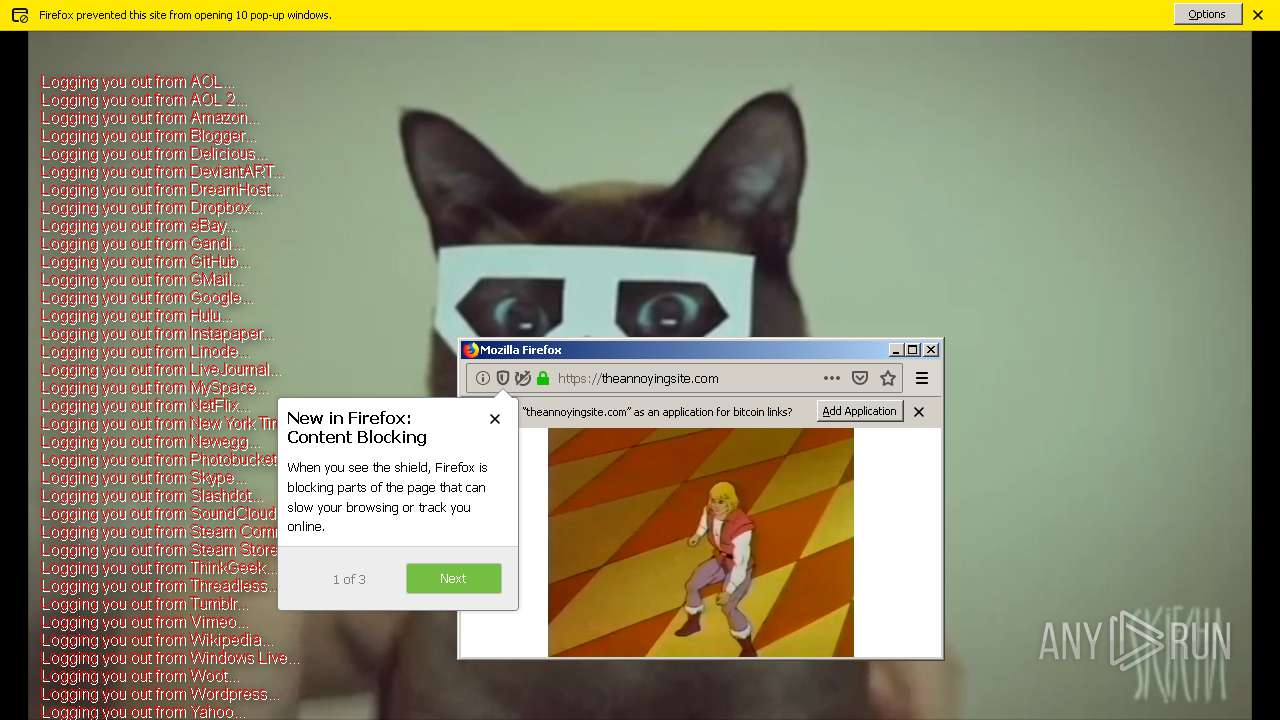Bookmark this page with star icon
This screenshot has width=1280, height=720.
(x=888, y=378)
